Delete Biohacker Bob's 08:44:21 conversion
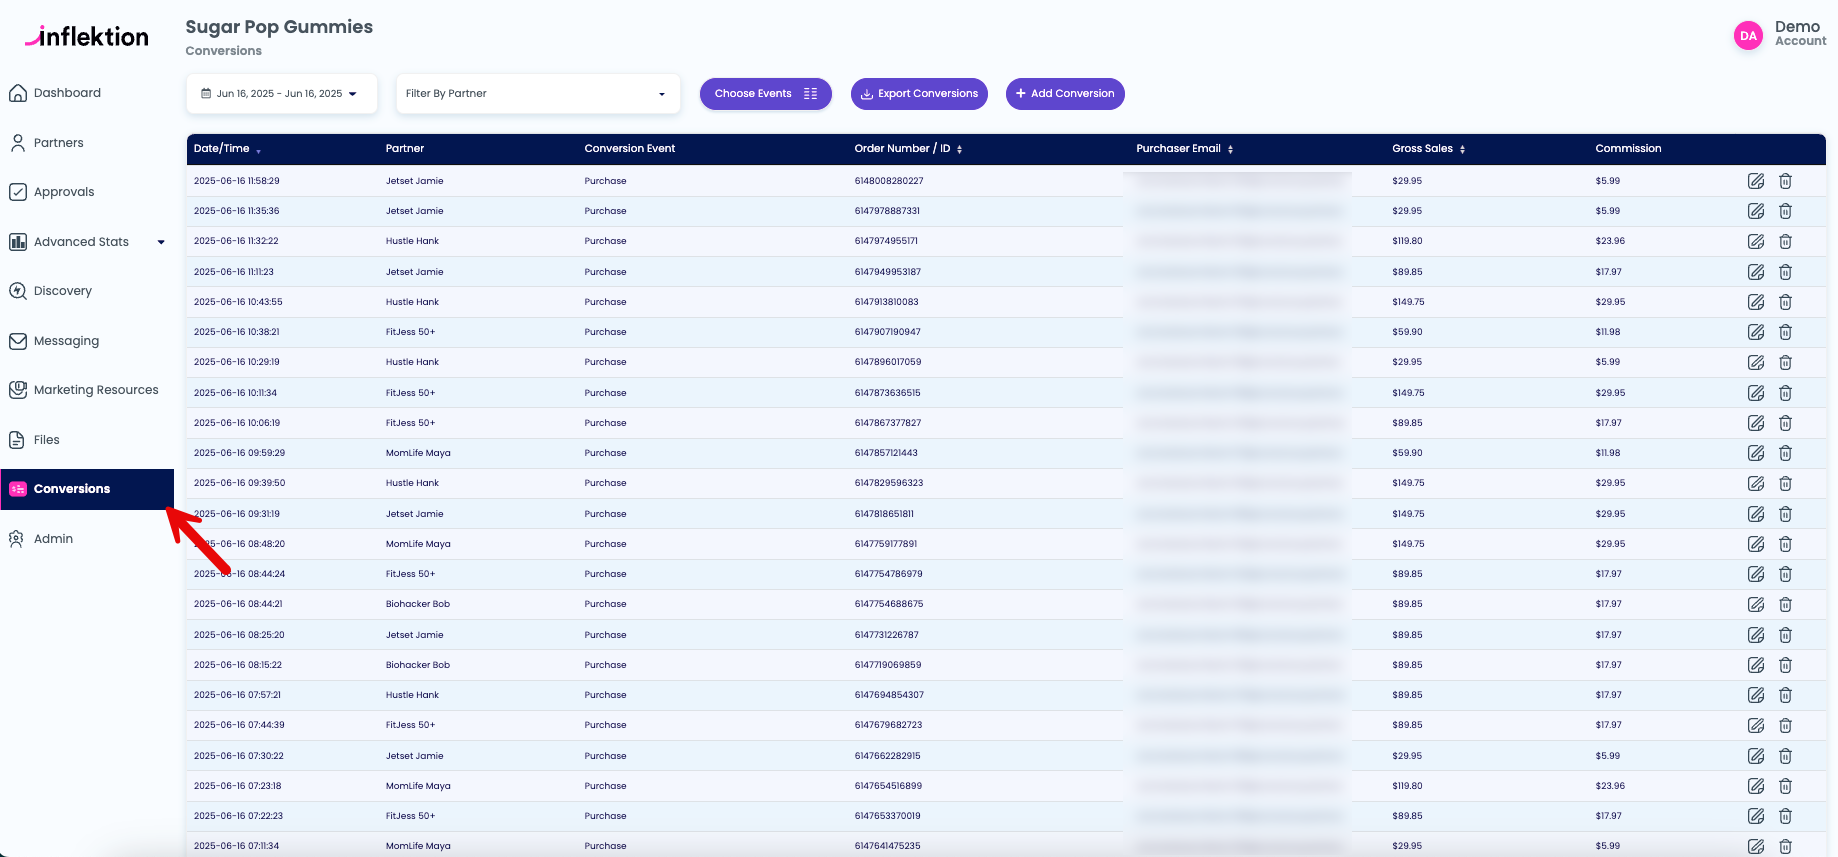The width and height of the screenshot is (1838, 857). point(1785,604)
